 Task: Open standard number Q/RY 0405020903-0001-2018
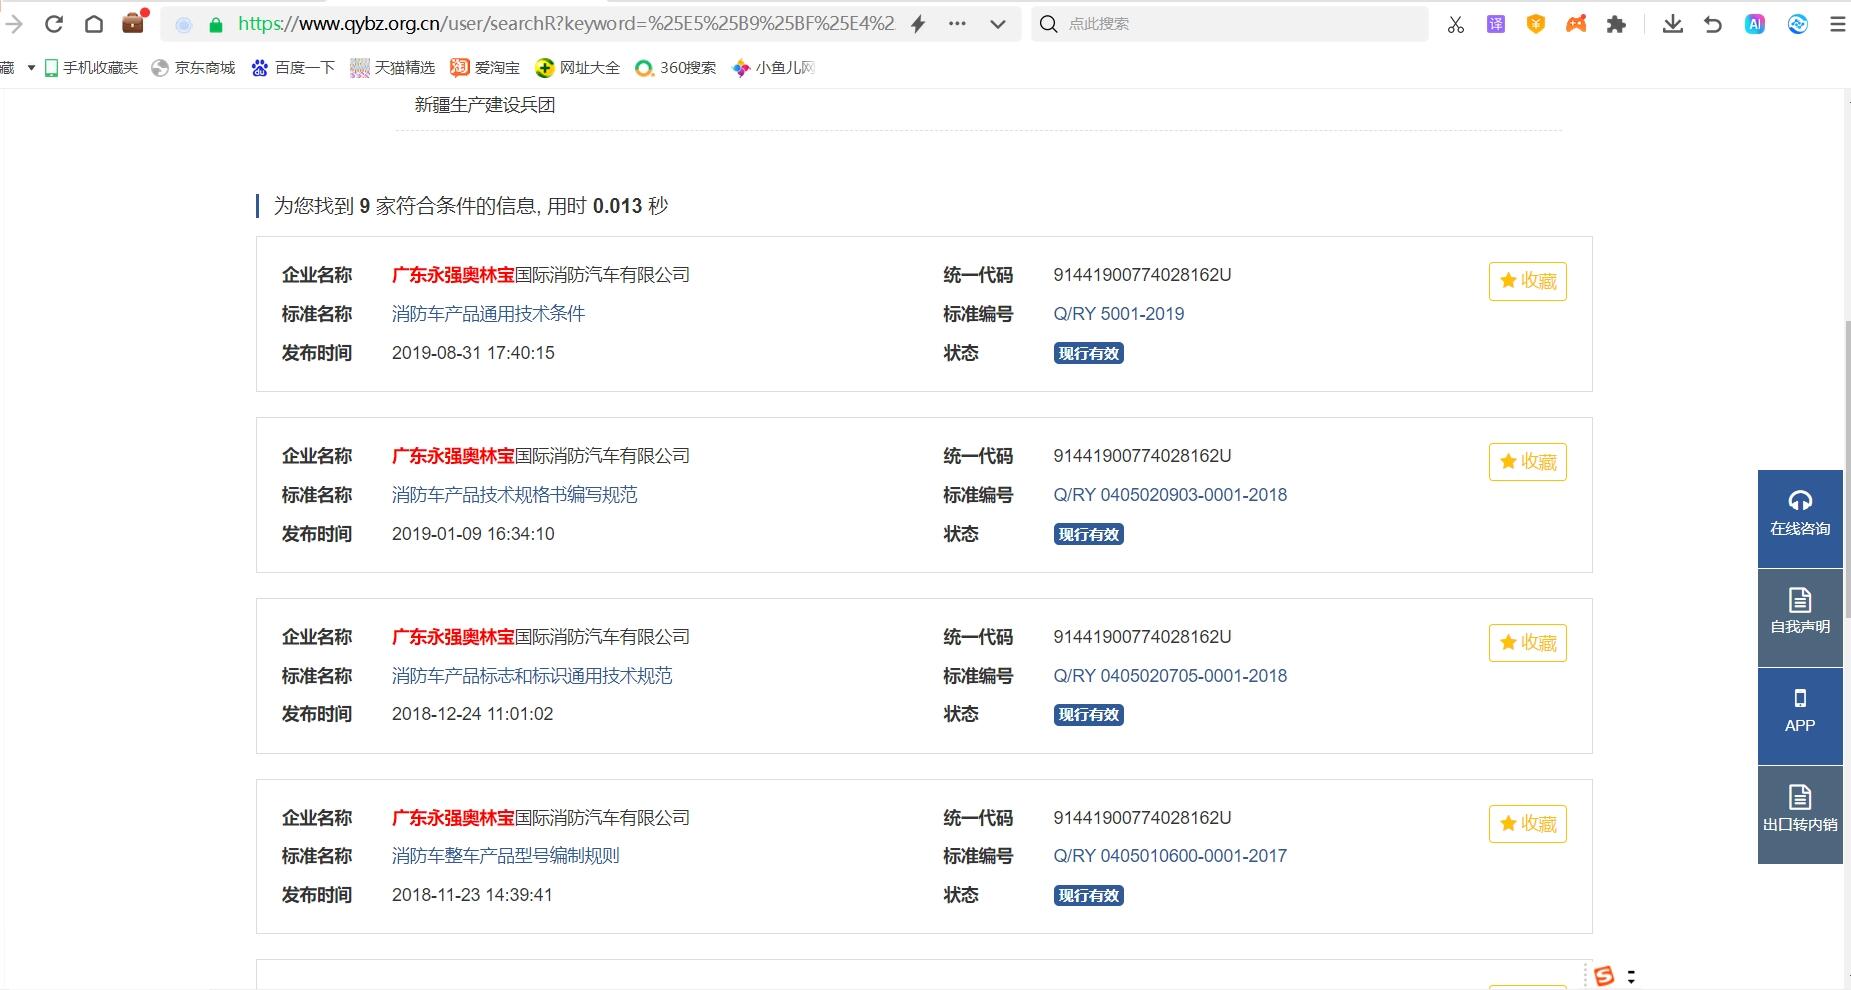point(1170,495)
